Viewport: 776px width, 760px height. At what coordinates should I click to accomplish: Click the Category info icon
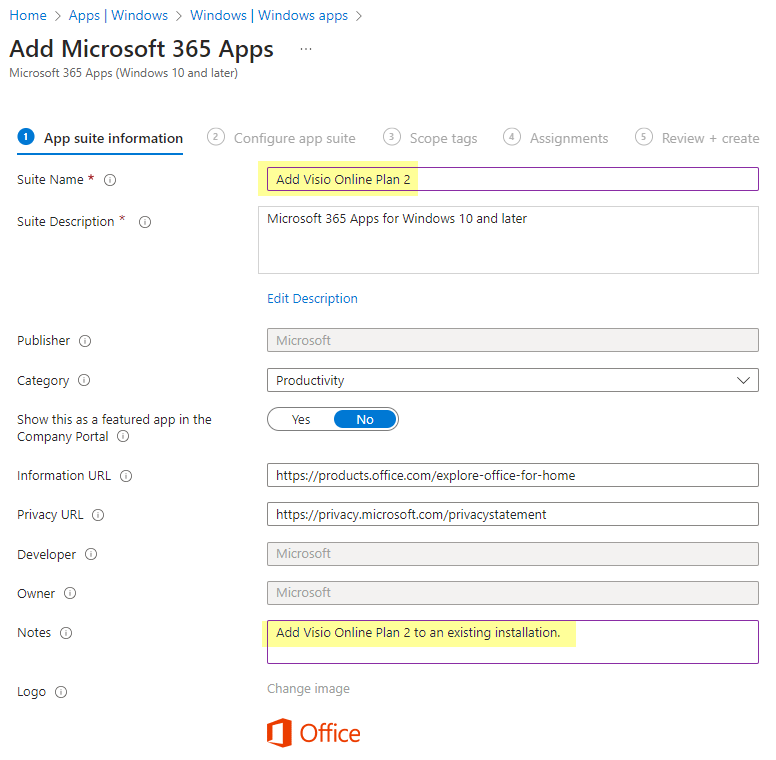click(84, 380)
